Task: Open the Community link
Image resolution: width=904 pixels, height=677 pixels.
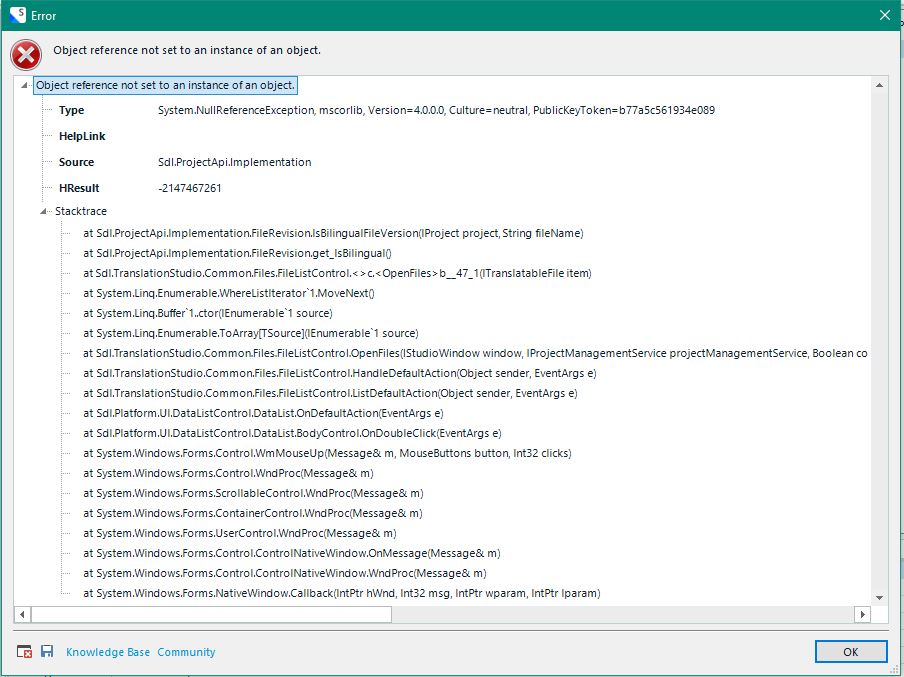Action: tap(186, 652)
